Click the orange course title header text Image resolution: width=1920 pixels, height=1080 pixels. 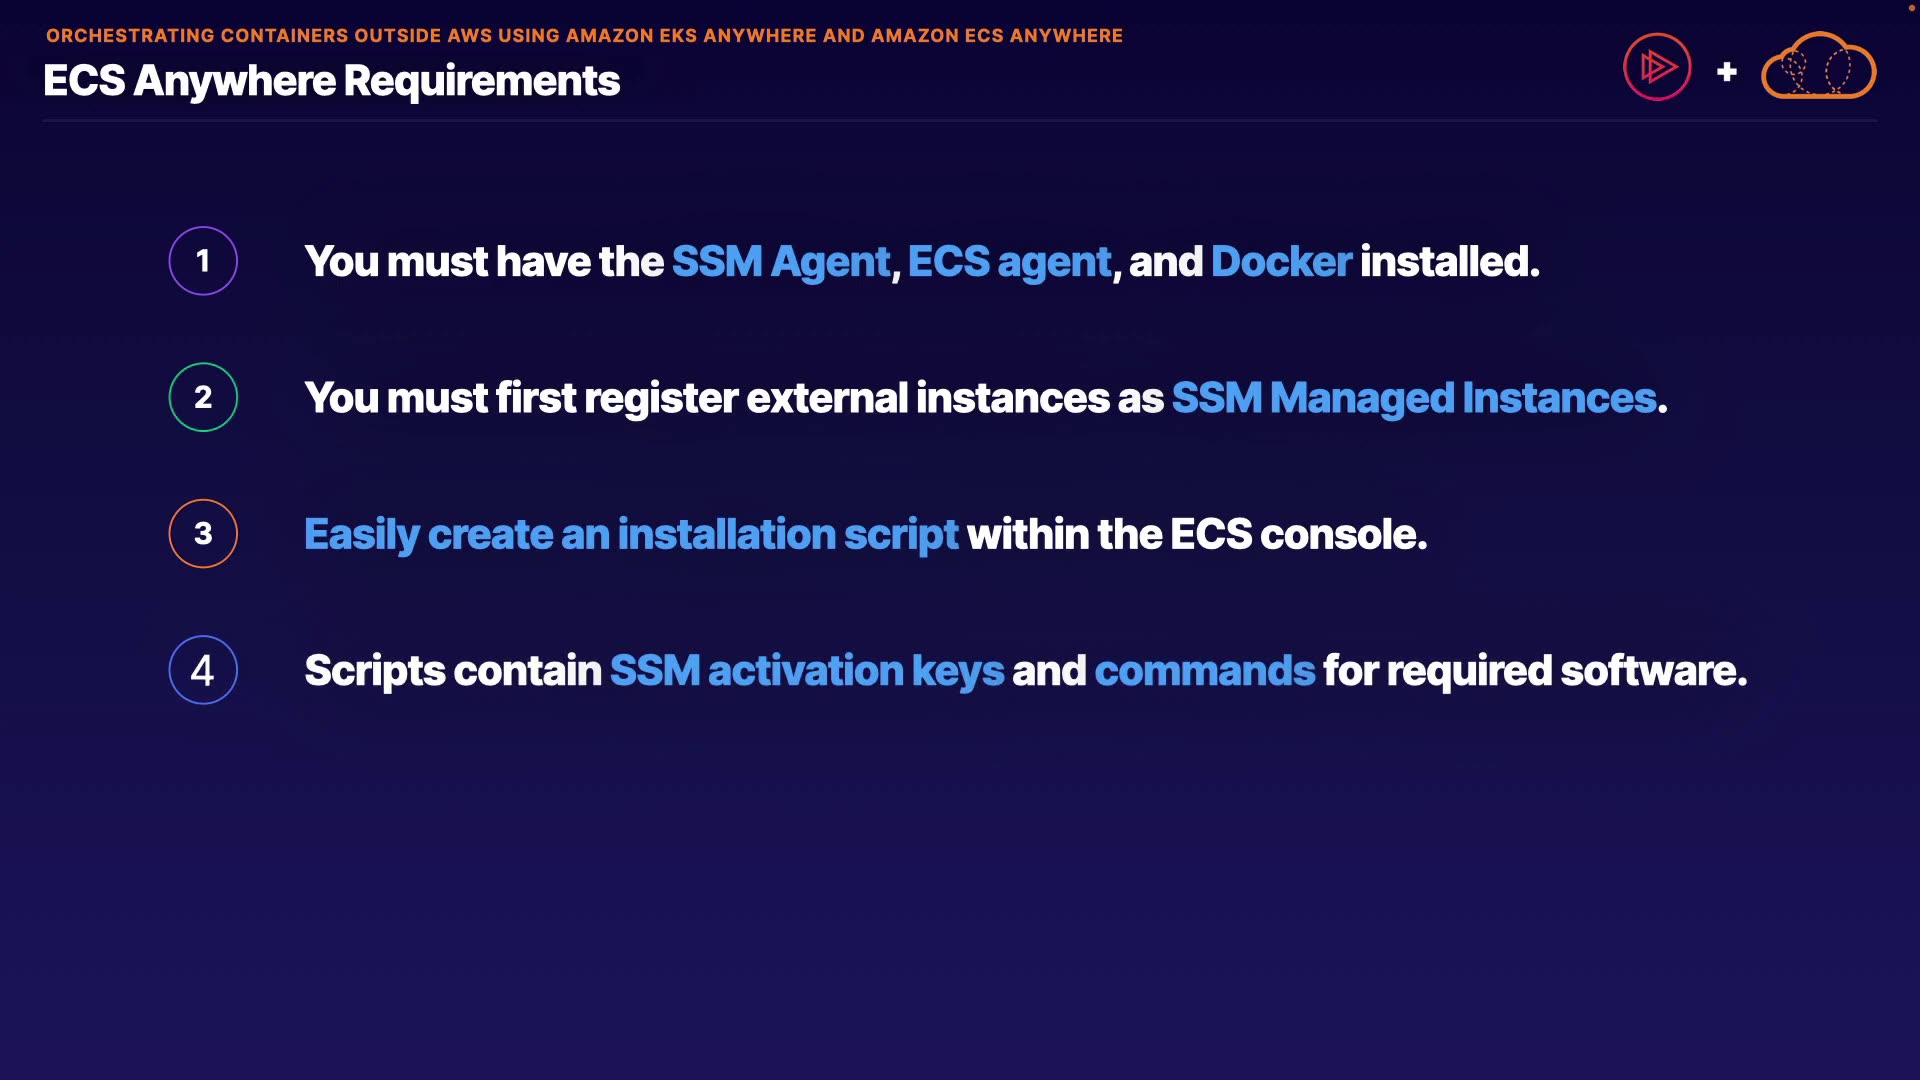[584, 36]
